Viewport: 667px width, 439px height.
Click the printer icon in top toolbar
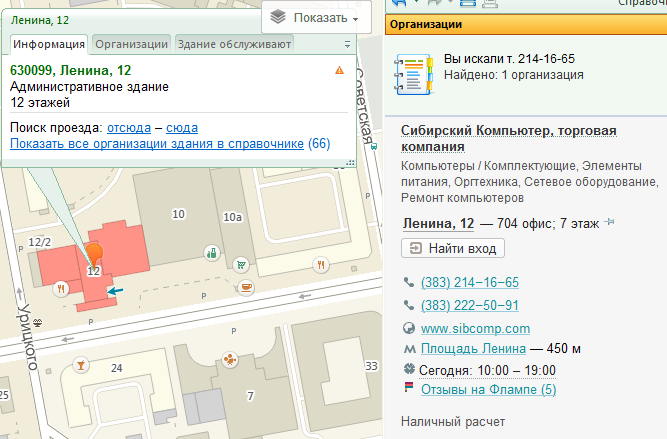click(490, 4)
